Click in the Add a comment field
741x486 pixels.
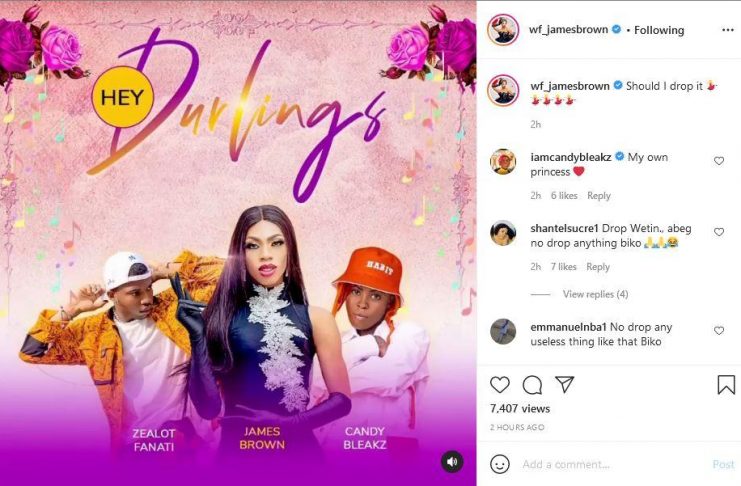(612, 465)
